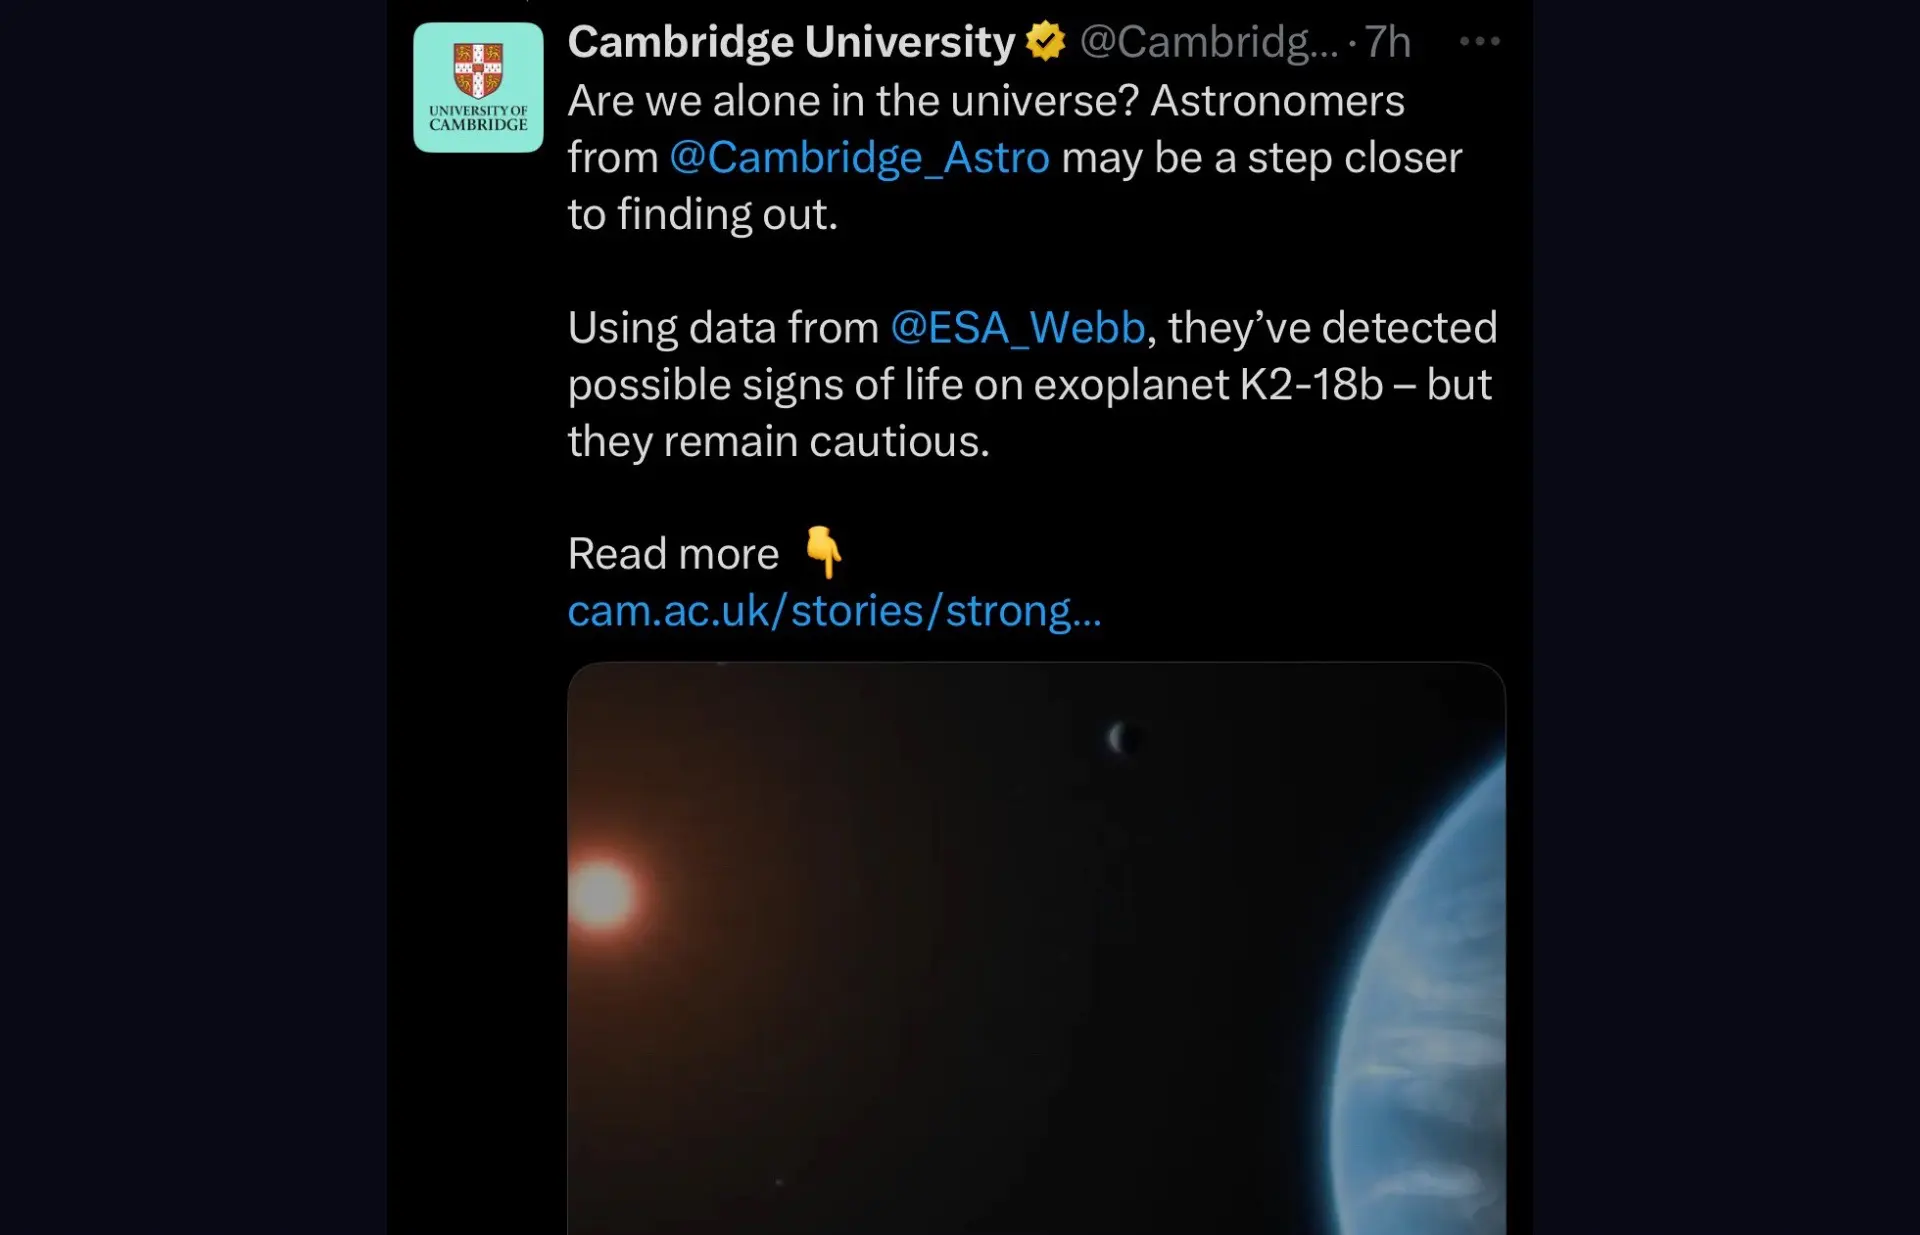Screen dimensions: 1920x1235
Task: Open the three-dot more options menu
Action: tap(1479, 42)
